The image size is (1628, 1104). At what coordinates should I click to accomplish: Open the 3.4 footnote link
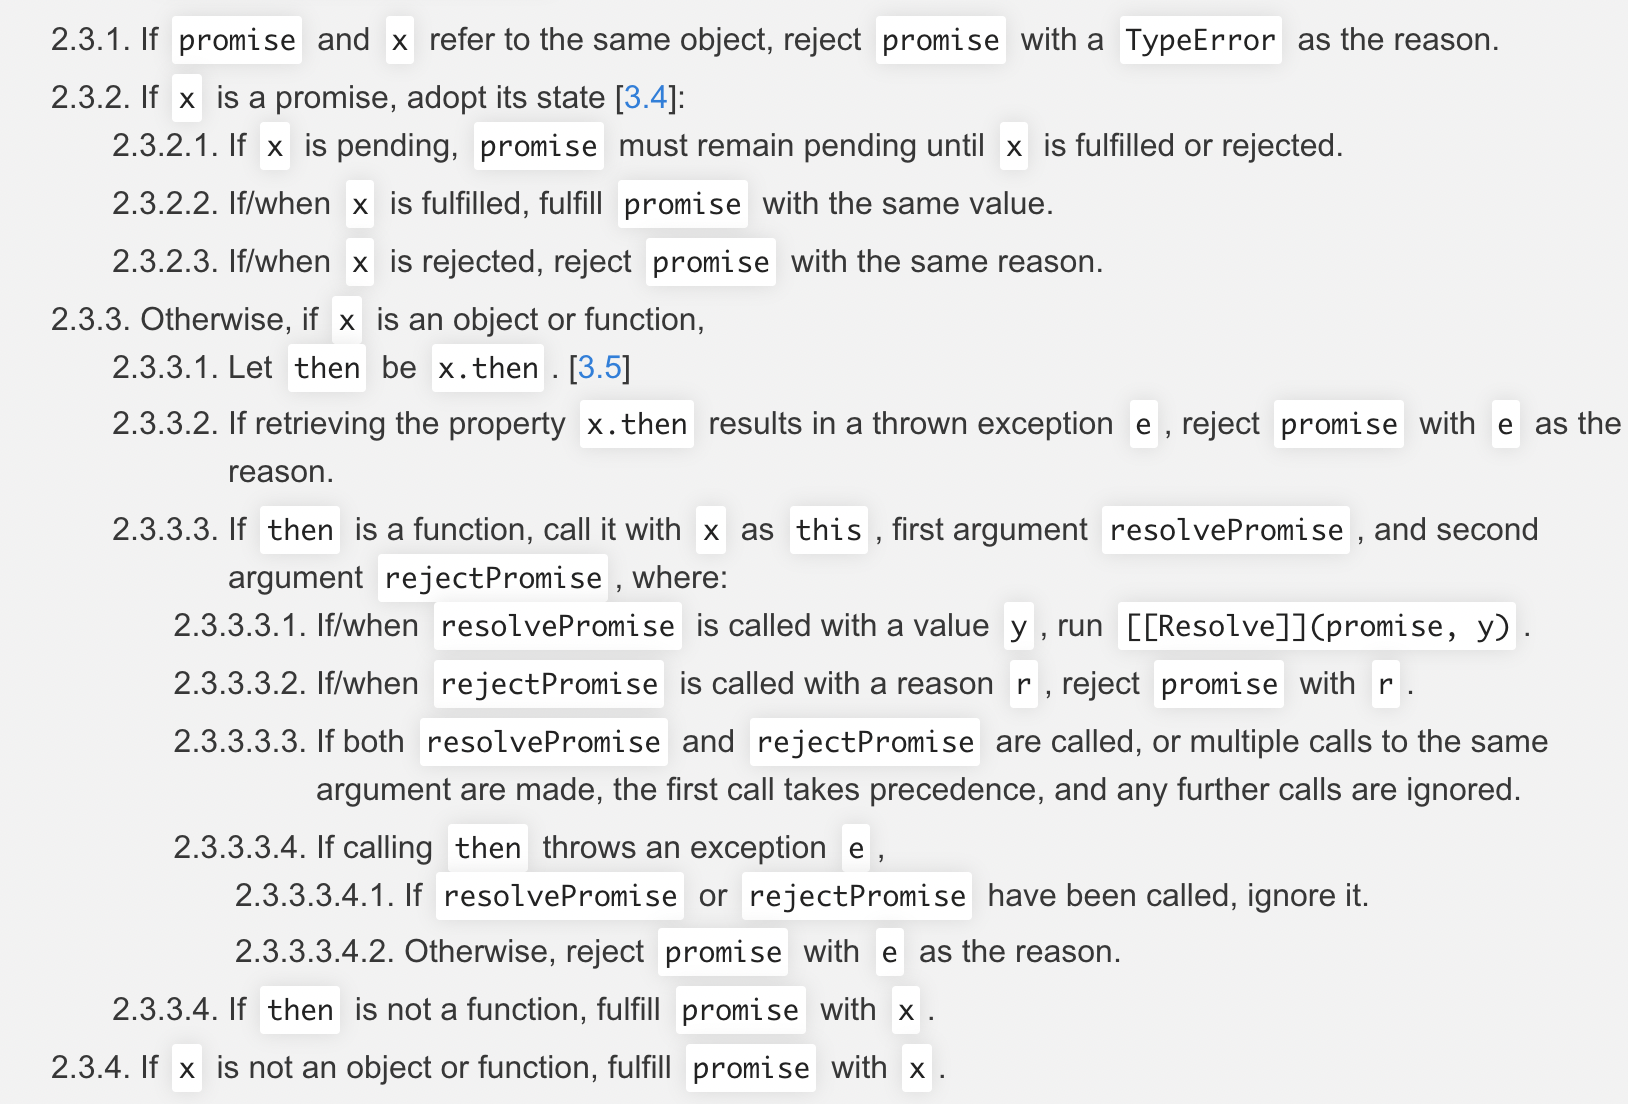point(645,97)
